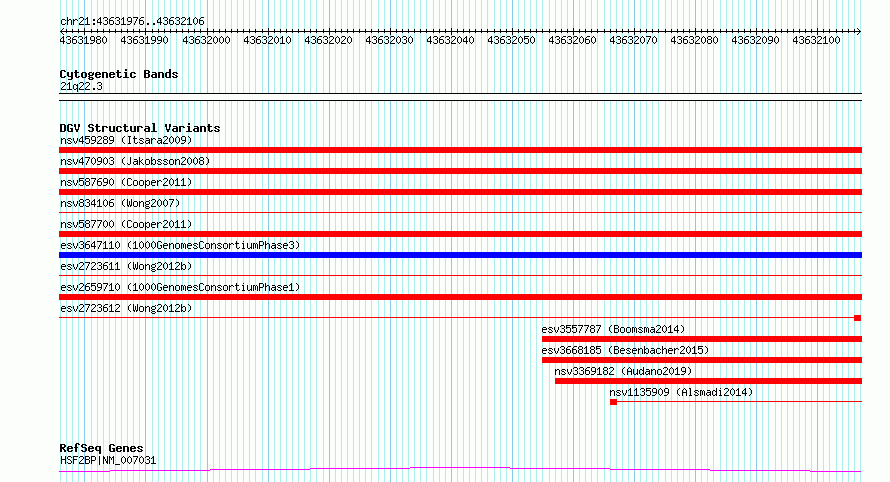
Task: Click ruler position 43632040
Action: click(x=450, y=40)
